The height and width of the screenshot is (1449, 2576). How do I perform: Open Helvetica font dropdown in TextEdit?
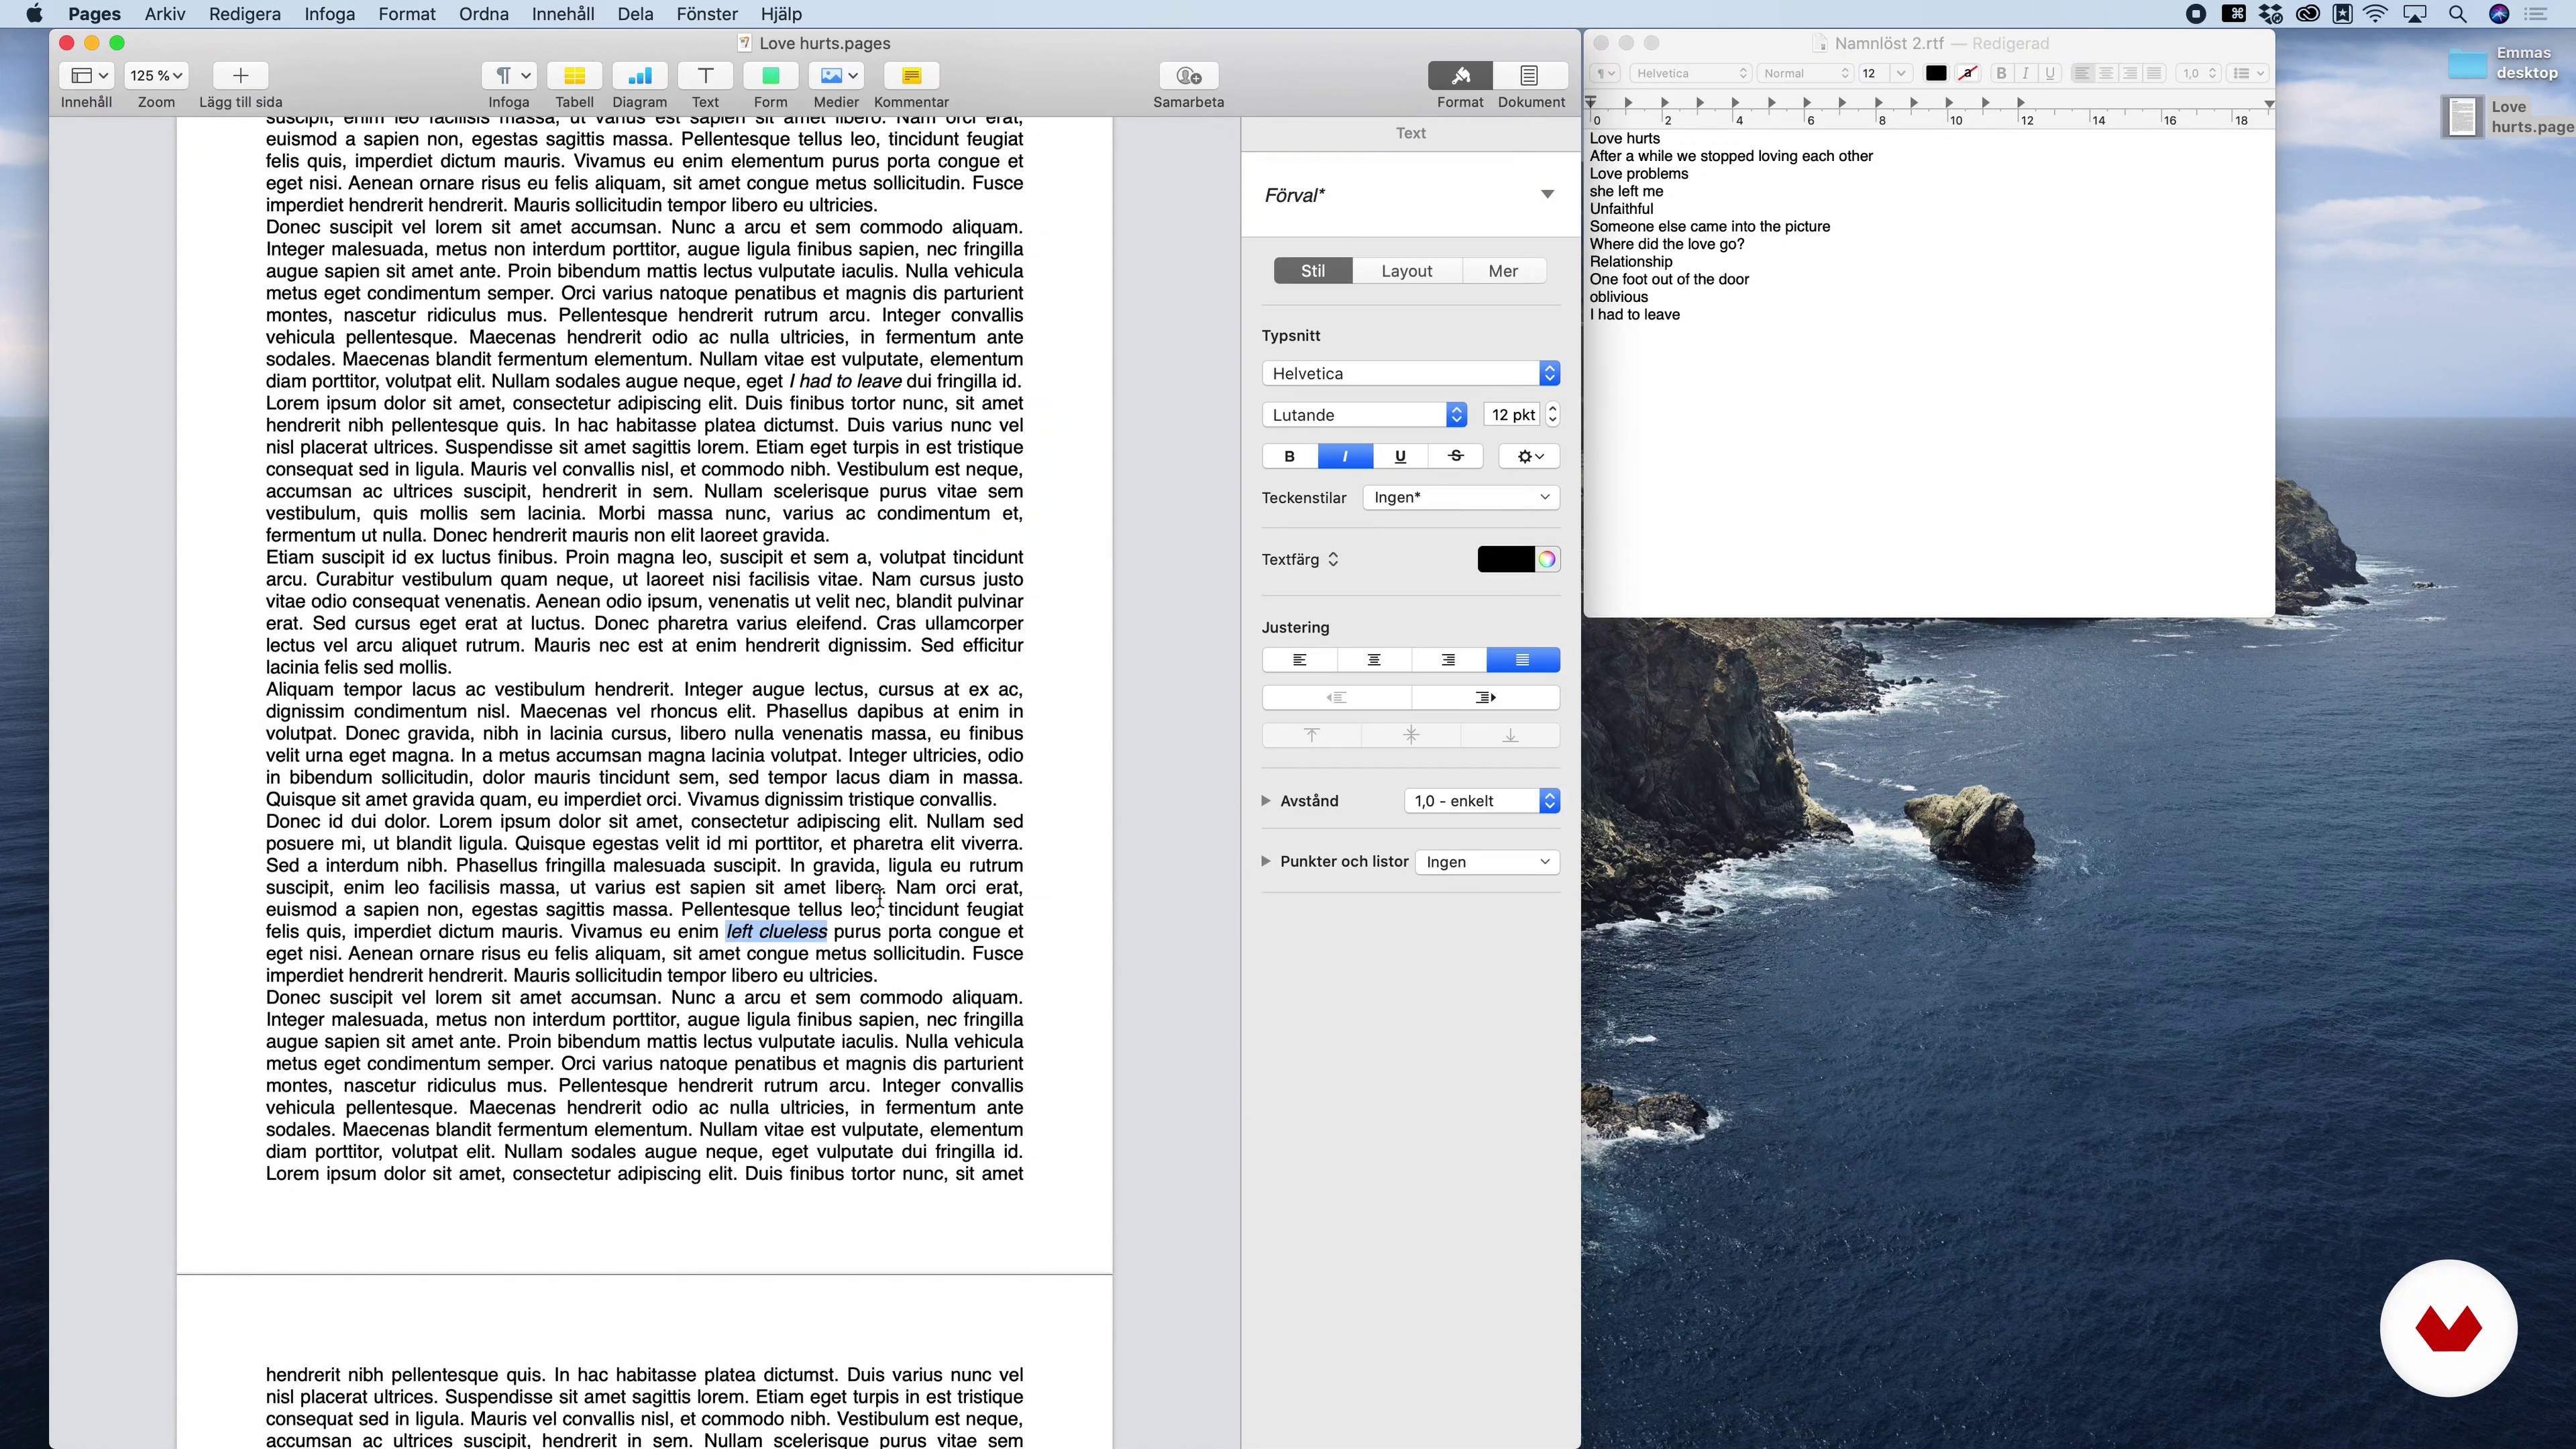[1691, 73]
